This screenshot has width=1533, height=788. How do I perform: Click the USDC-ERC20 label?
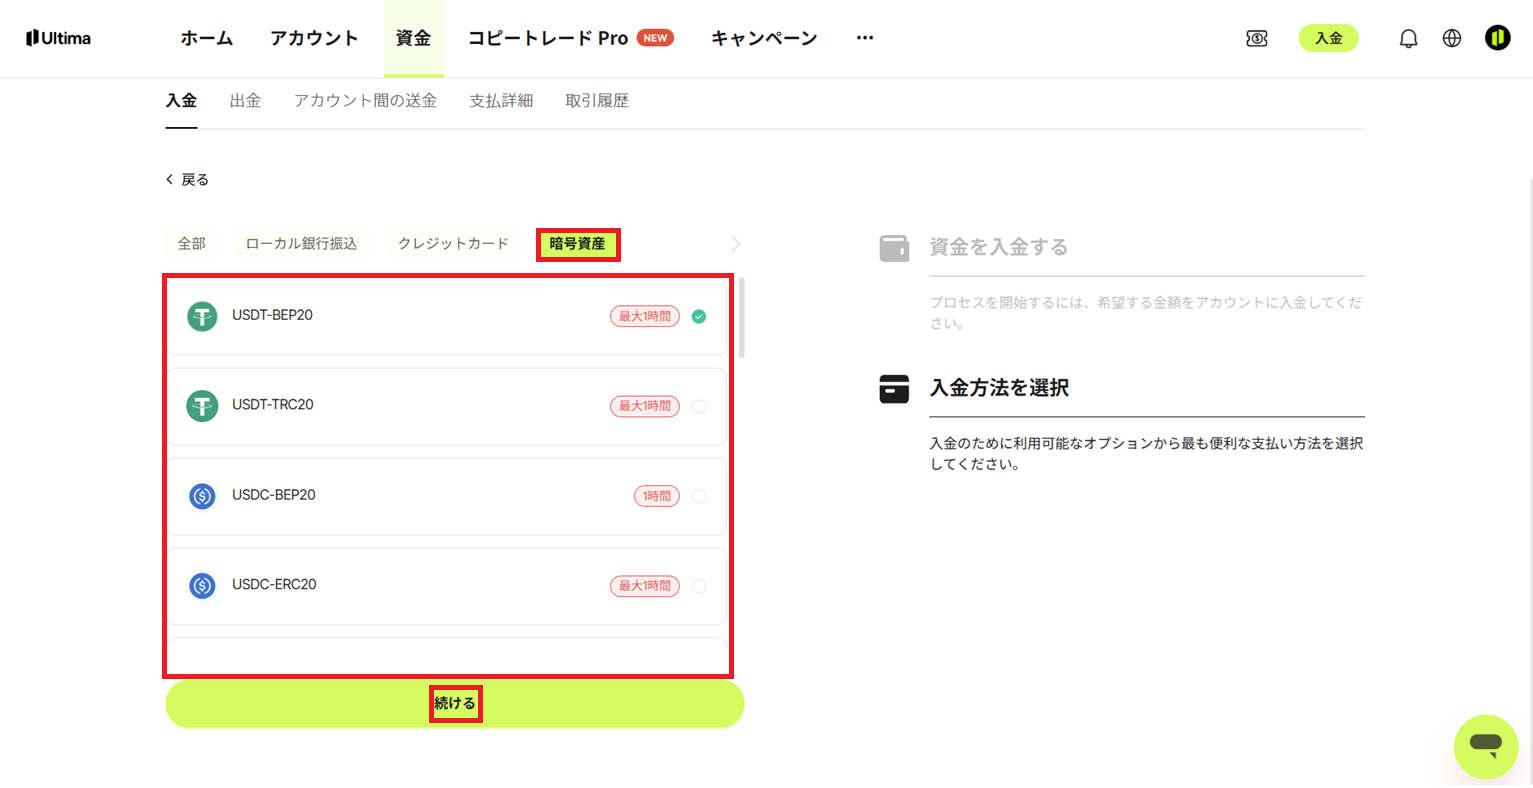coord(274,585)
